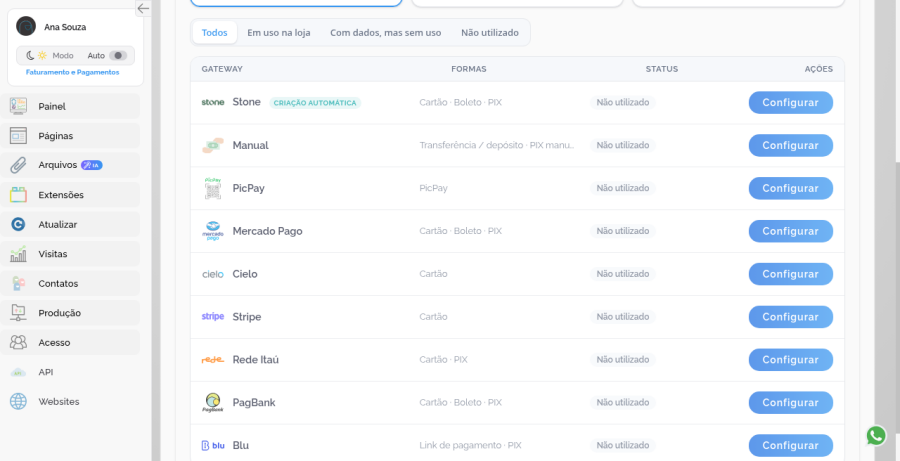The image size is (900, 461).
Task: Click the Stripe logo
Action: [213, 316]
